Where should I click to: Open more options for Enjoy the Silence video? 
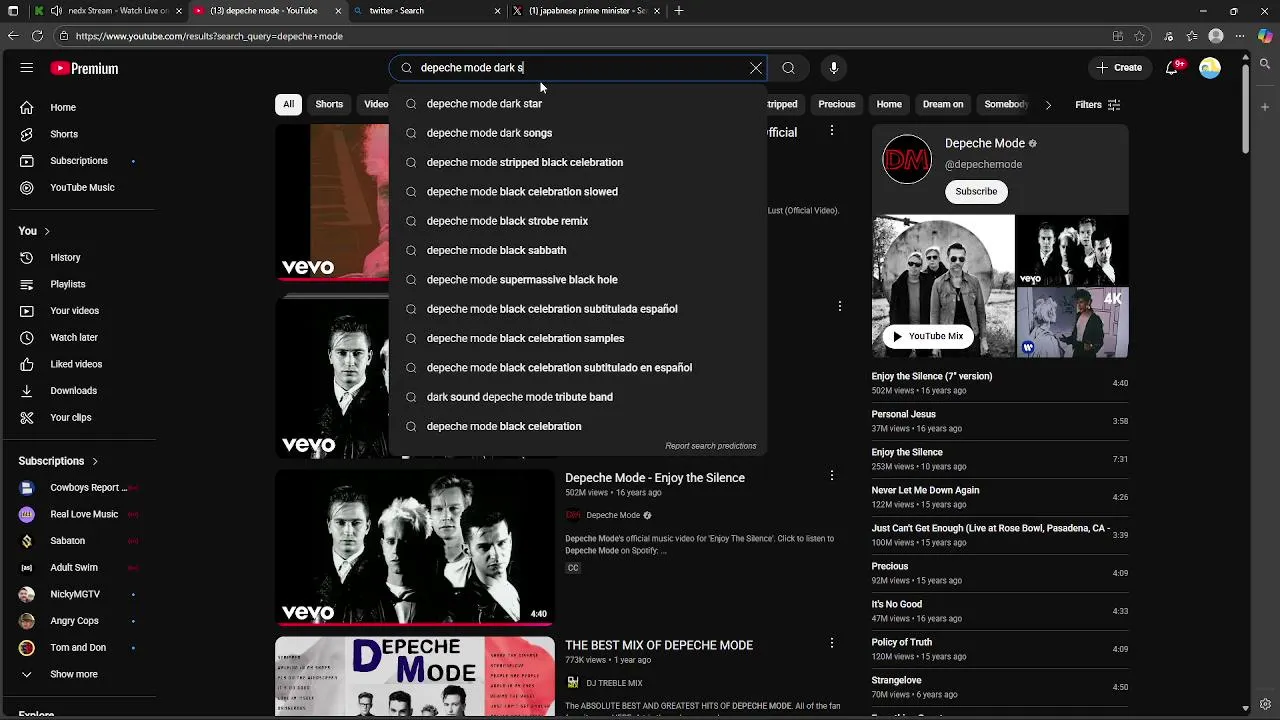[x=832, y=476]
